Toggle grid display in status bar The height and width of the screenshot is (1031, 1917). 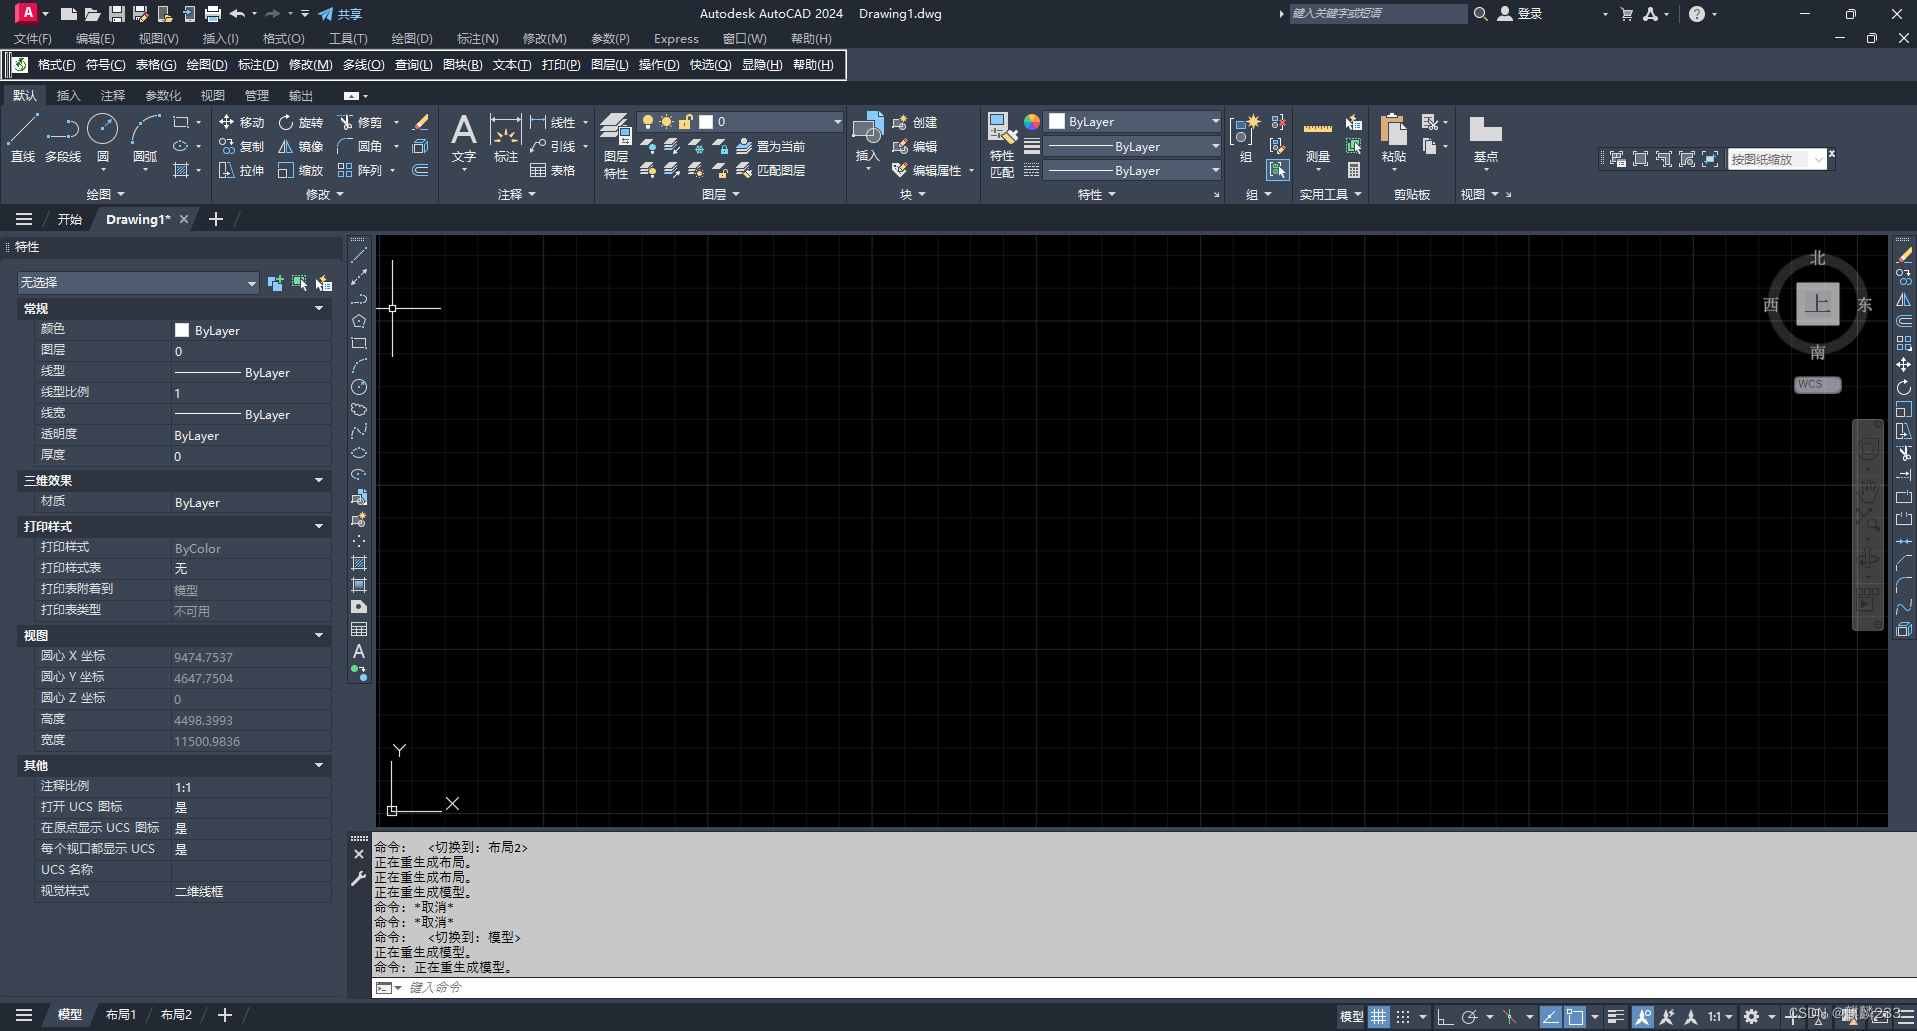[1379, 1016]
